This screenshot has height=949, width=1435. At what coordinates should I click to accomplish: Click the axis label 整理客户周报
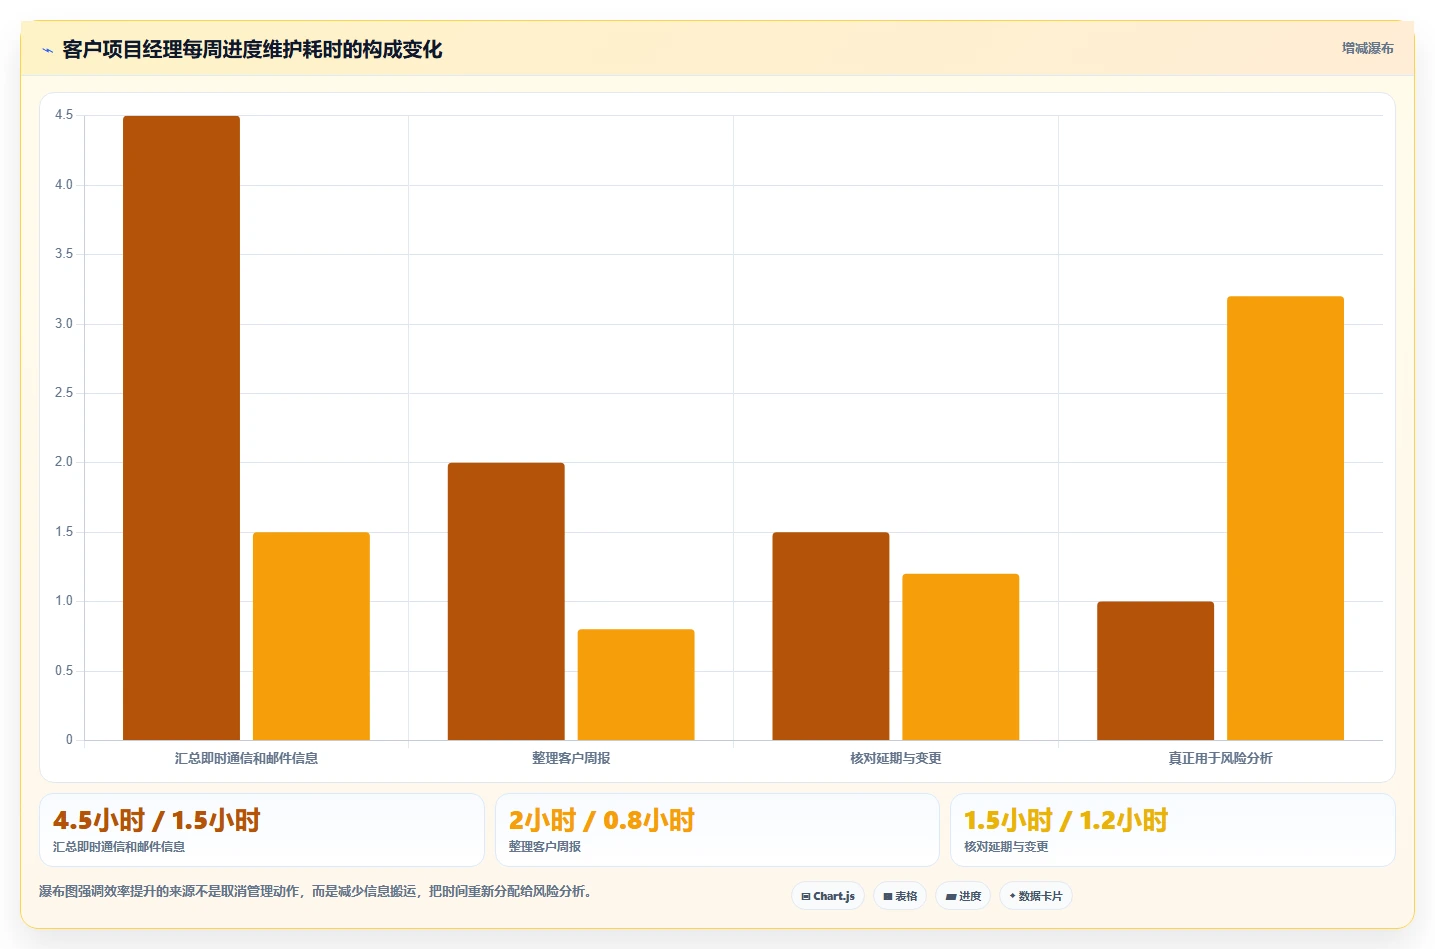(x=571, y=758)
